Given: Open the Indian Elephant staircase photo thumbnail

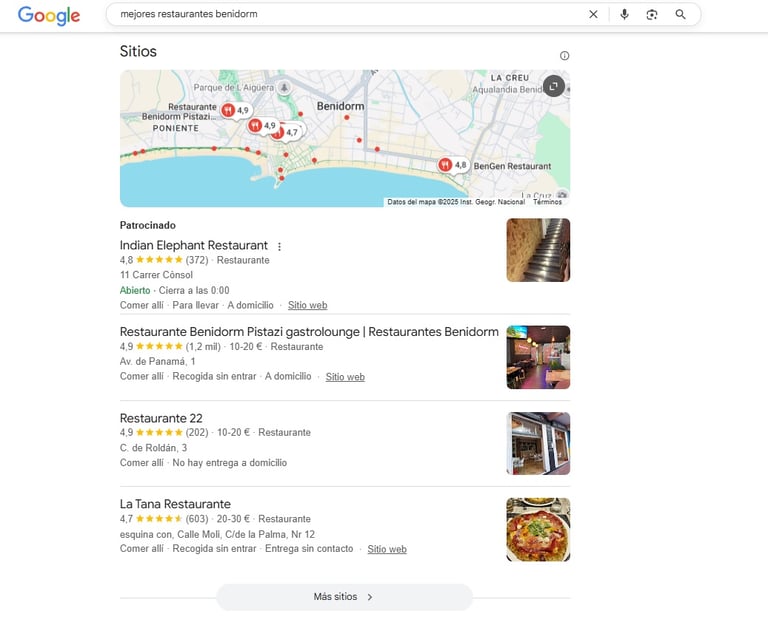Looking at the screenshot, I should 538,250.
